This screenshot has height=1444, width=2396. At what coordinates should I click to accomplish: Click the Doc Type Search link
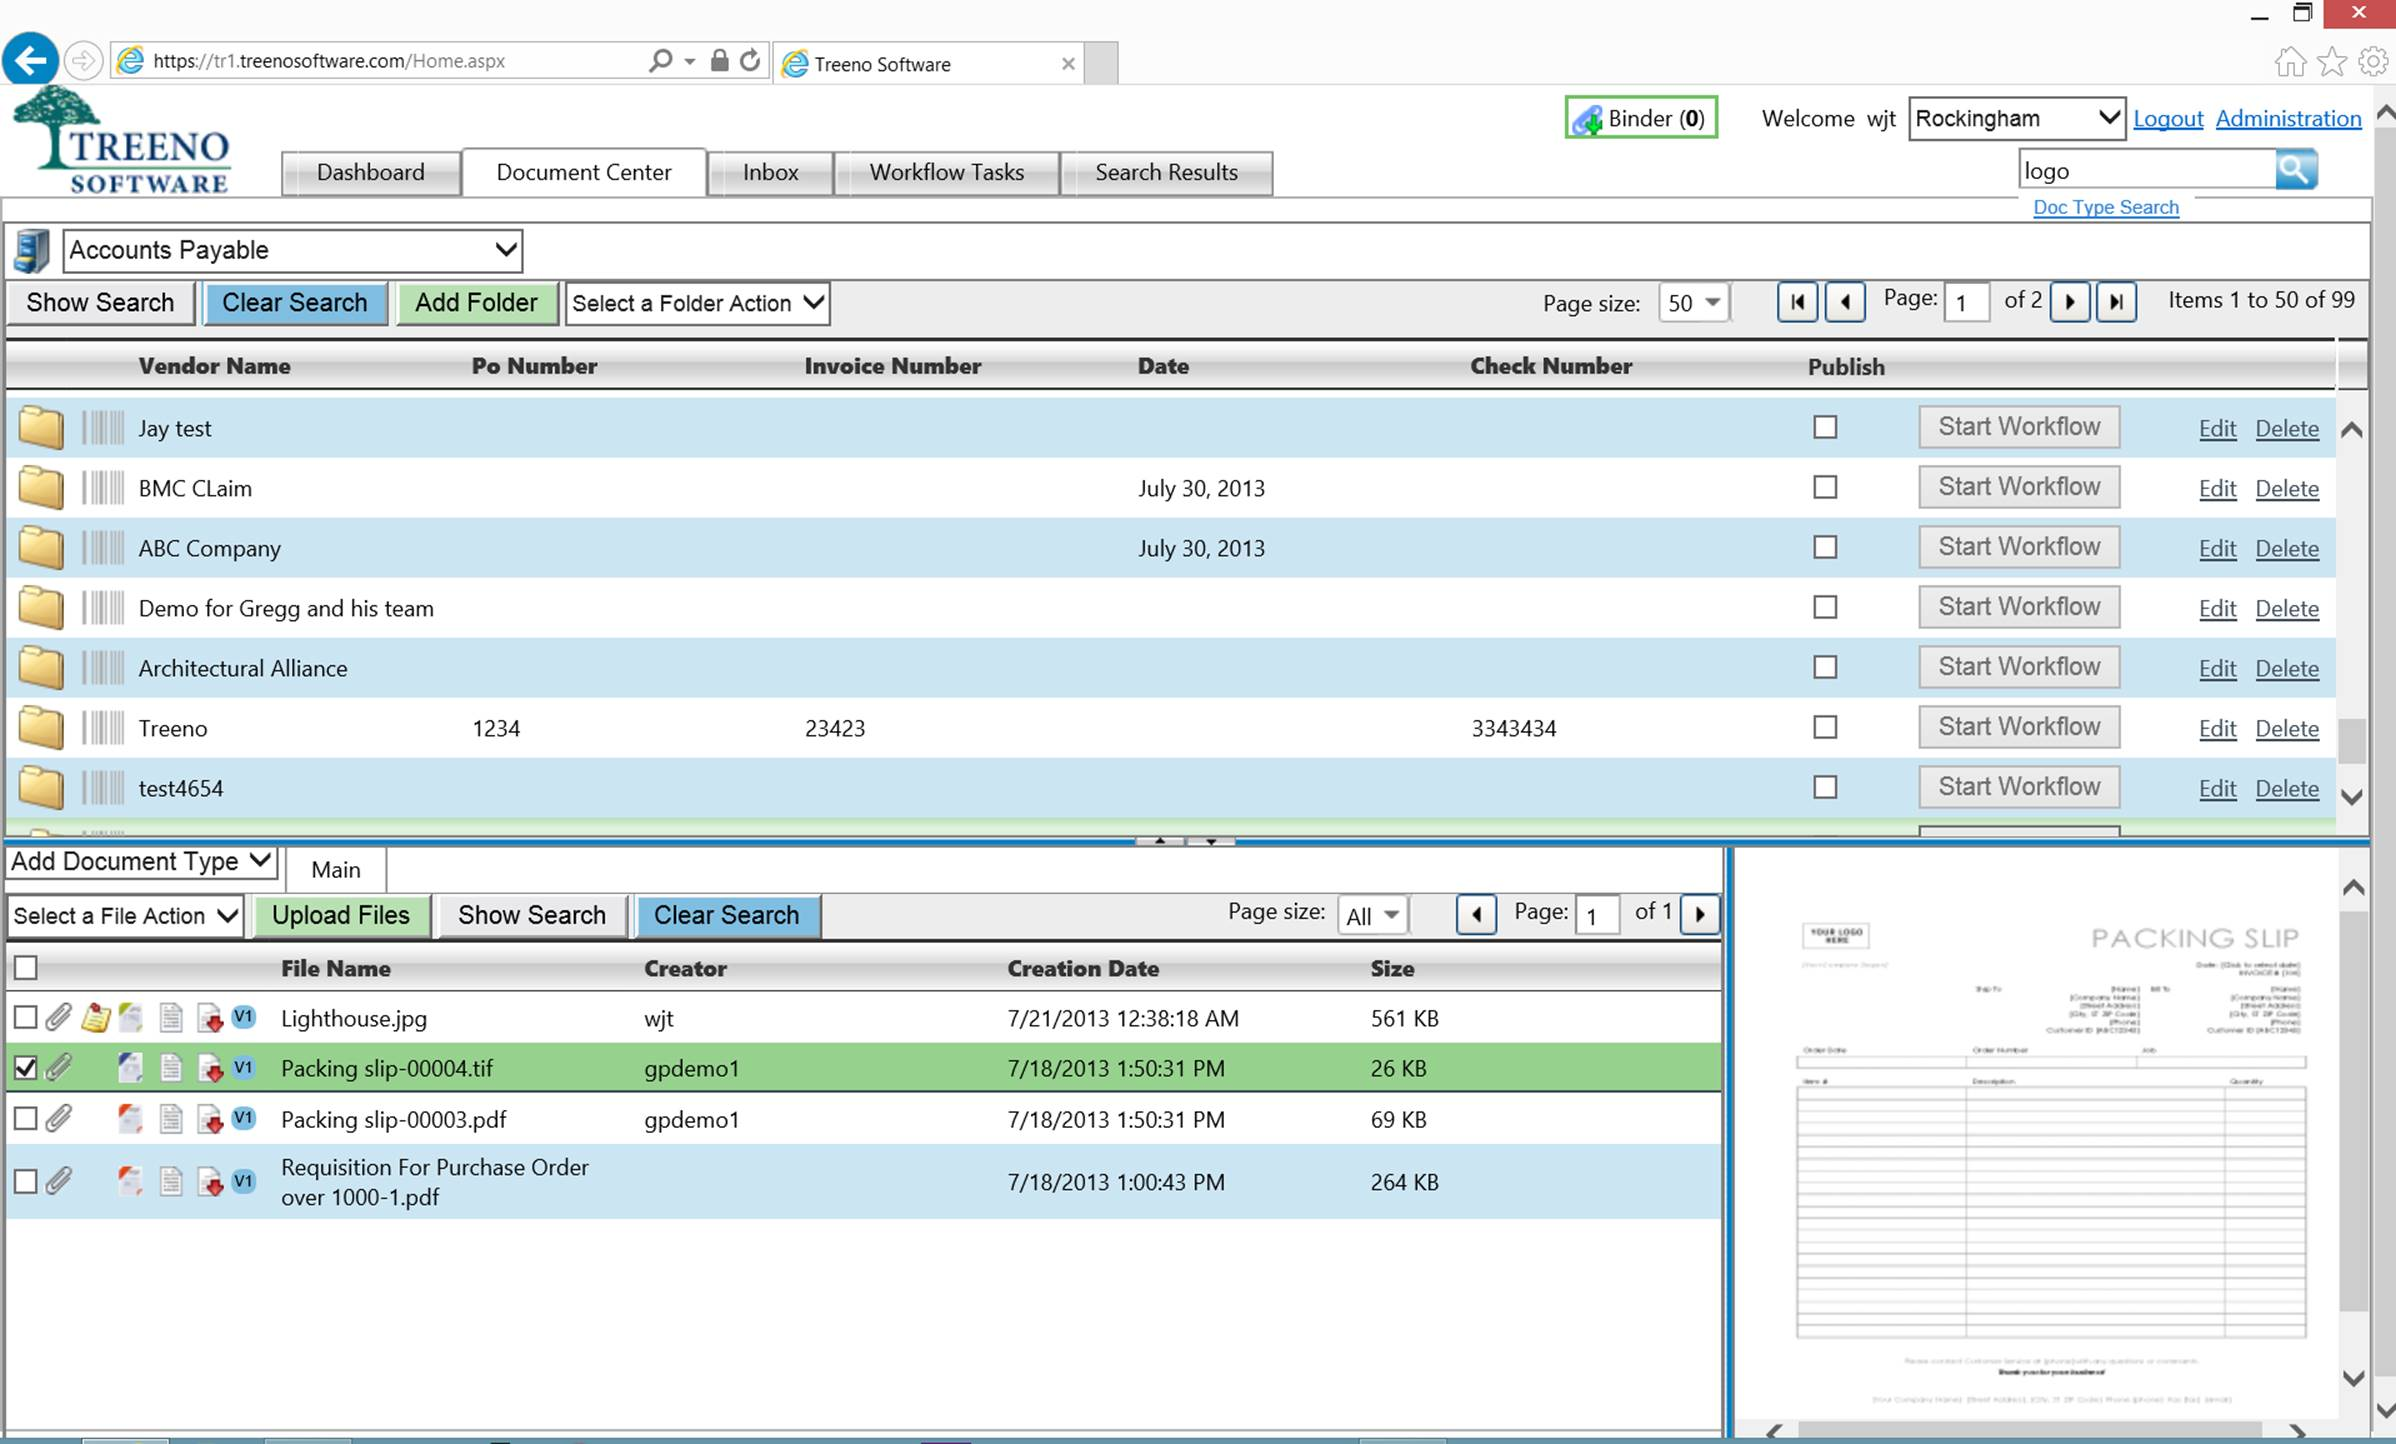[x=2105, y=207]
